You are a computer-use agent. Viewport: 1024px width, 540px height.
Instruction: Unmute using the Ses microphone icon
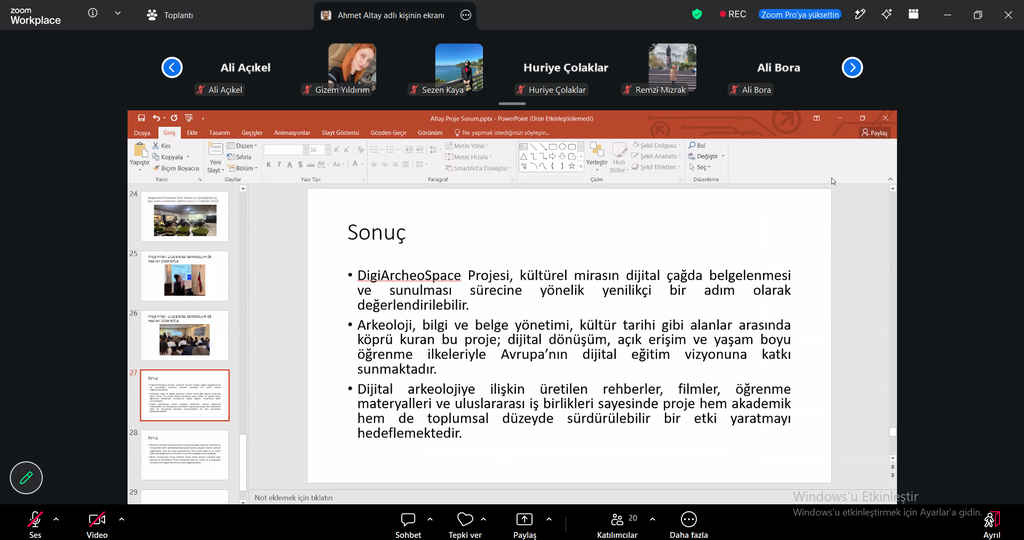click(x=35, y=520)
